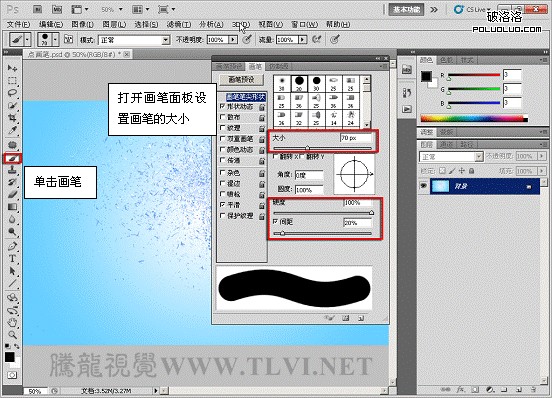The height and width of the screenshot is (398, 552).
Task: Enable 杂色 checkbox
Action: pyautogui.click(x=222, y=172)
